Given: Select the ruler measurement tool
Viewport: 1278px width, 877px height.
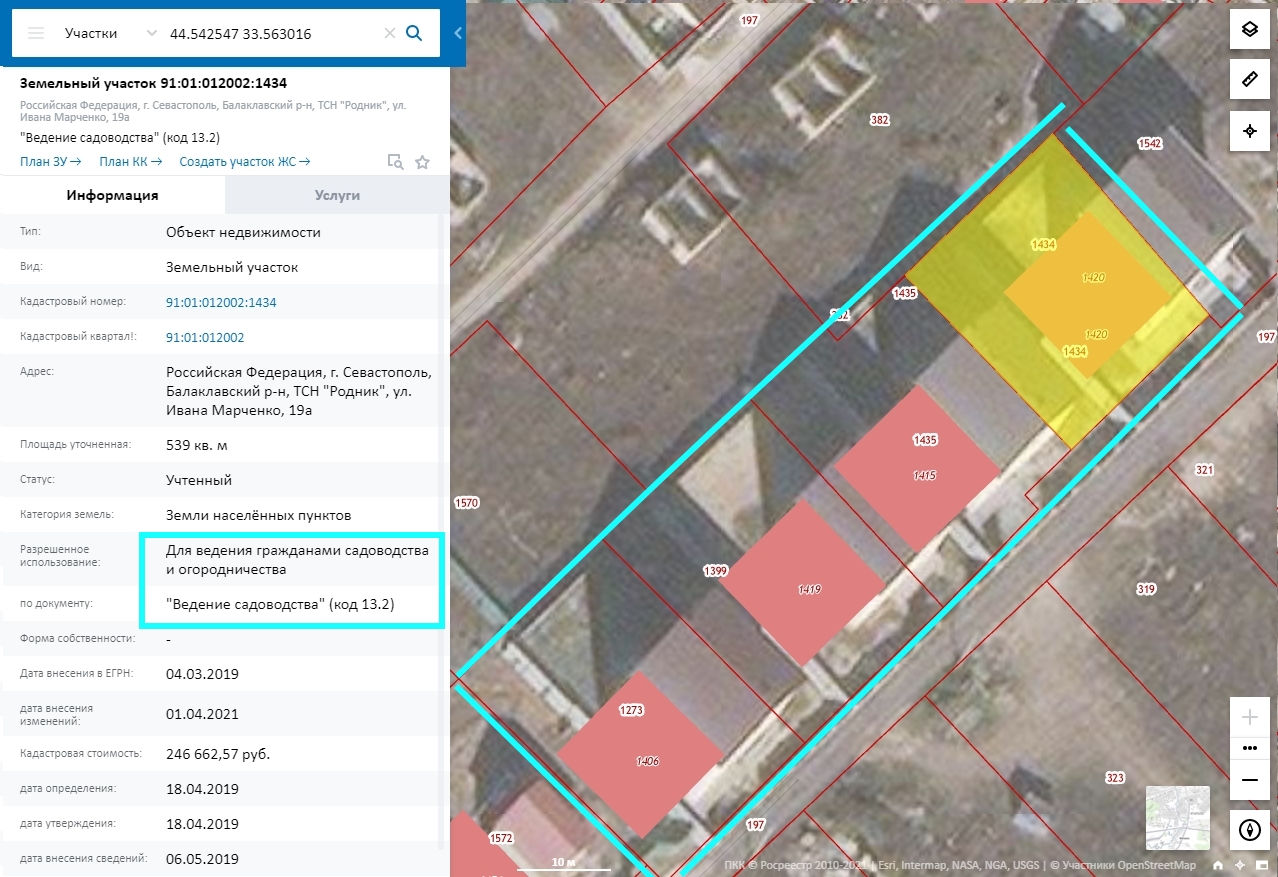Looking at the screenshot, I should click(1249, 80).
